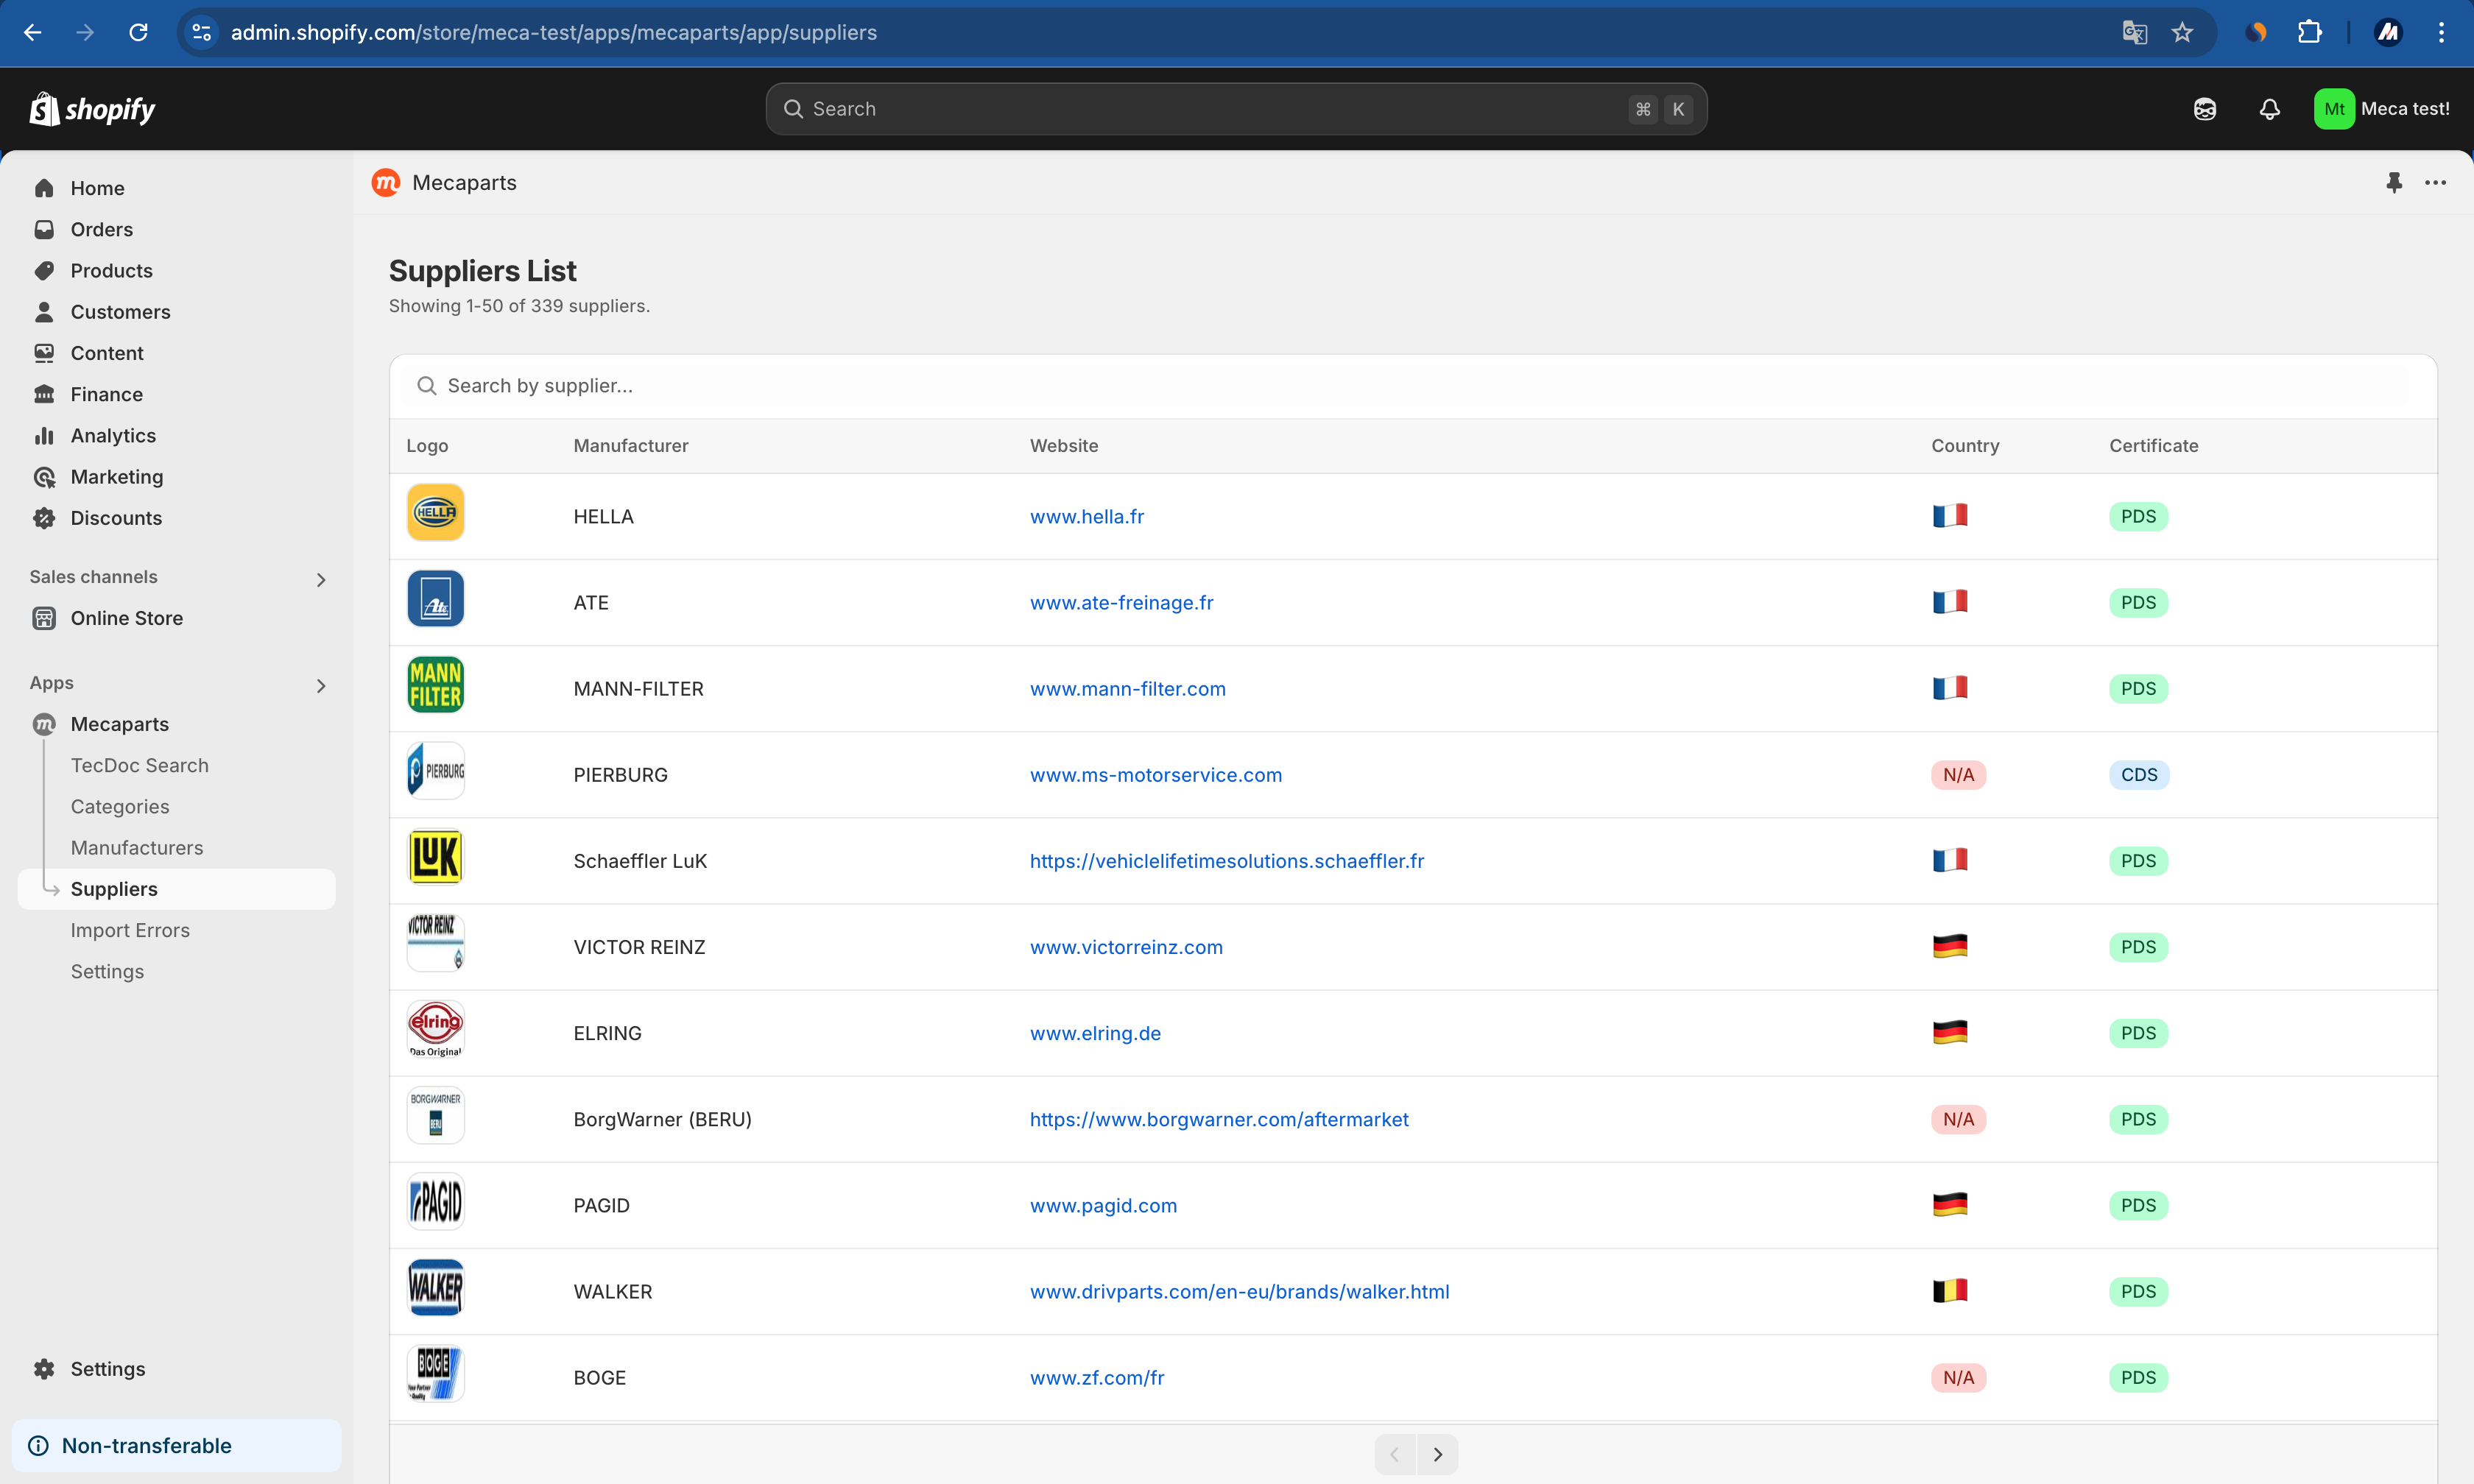Open the borgwarner.com/aftermarket link
This screenshot has height=1484, width=2474.
pos(1219,1119)
